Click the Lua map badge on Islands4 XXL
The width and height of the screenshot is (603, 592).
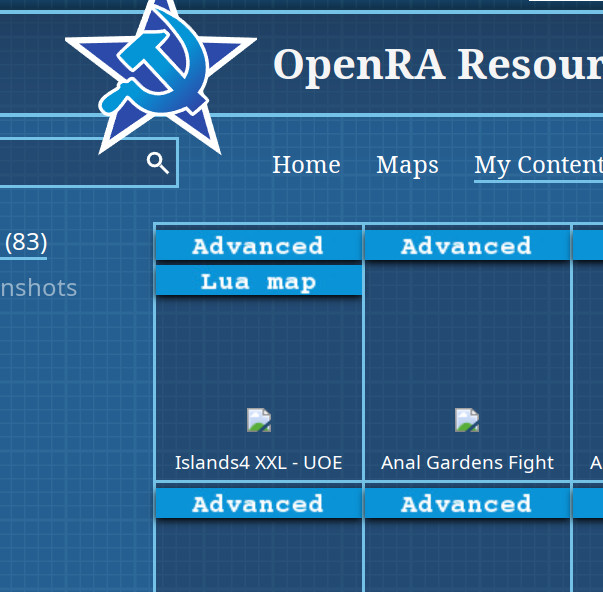point(258,282)
